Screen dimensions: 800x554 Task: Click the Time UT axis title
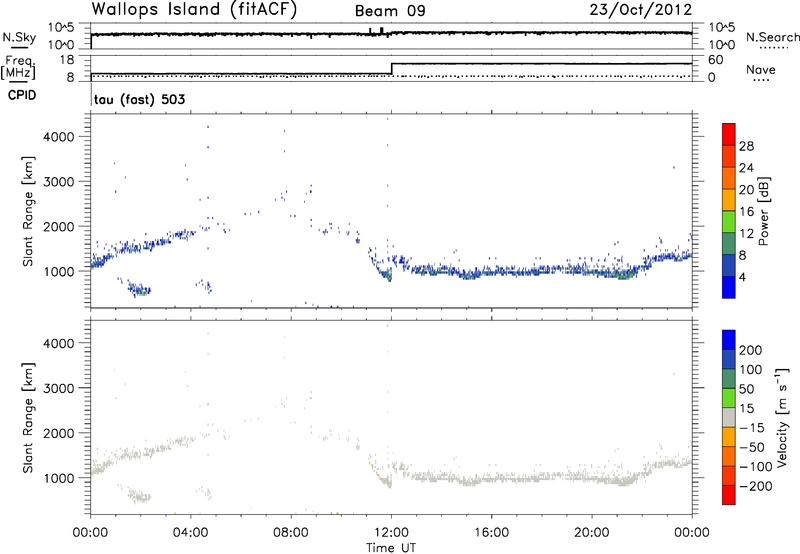tap(391, 548)
